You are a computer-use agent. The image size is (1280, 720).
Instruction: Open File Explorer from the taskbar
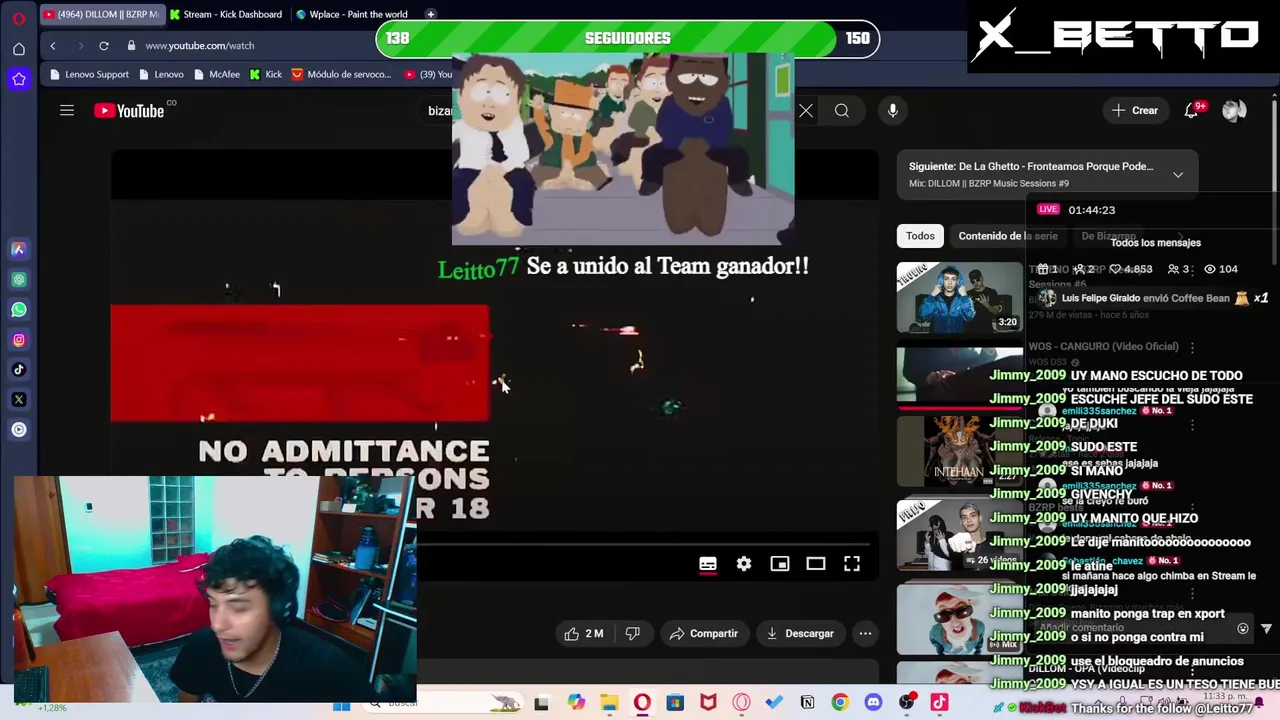(609, 703)
